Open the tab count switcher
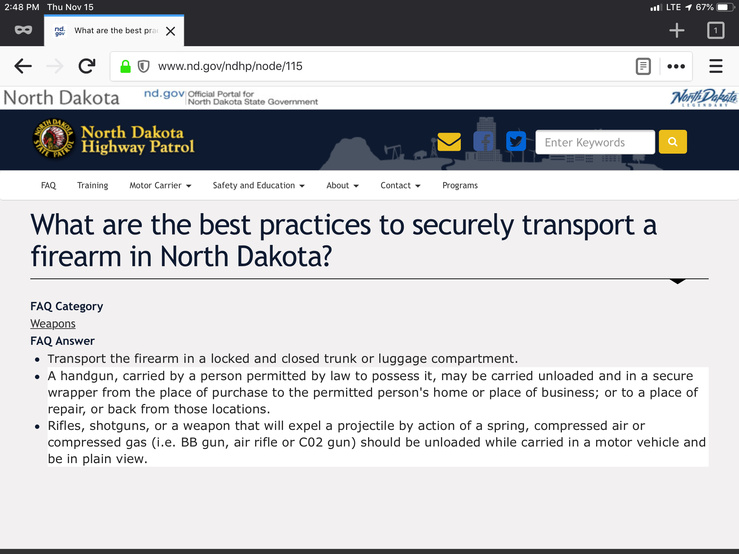This screenshot has height=554, width=739. coord(715,31)
